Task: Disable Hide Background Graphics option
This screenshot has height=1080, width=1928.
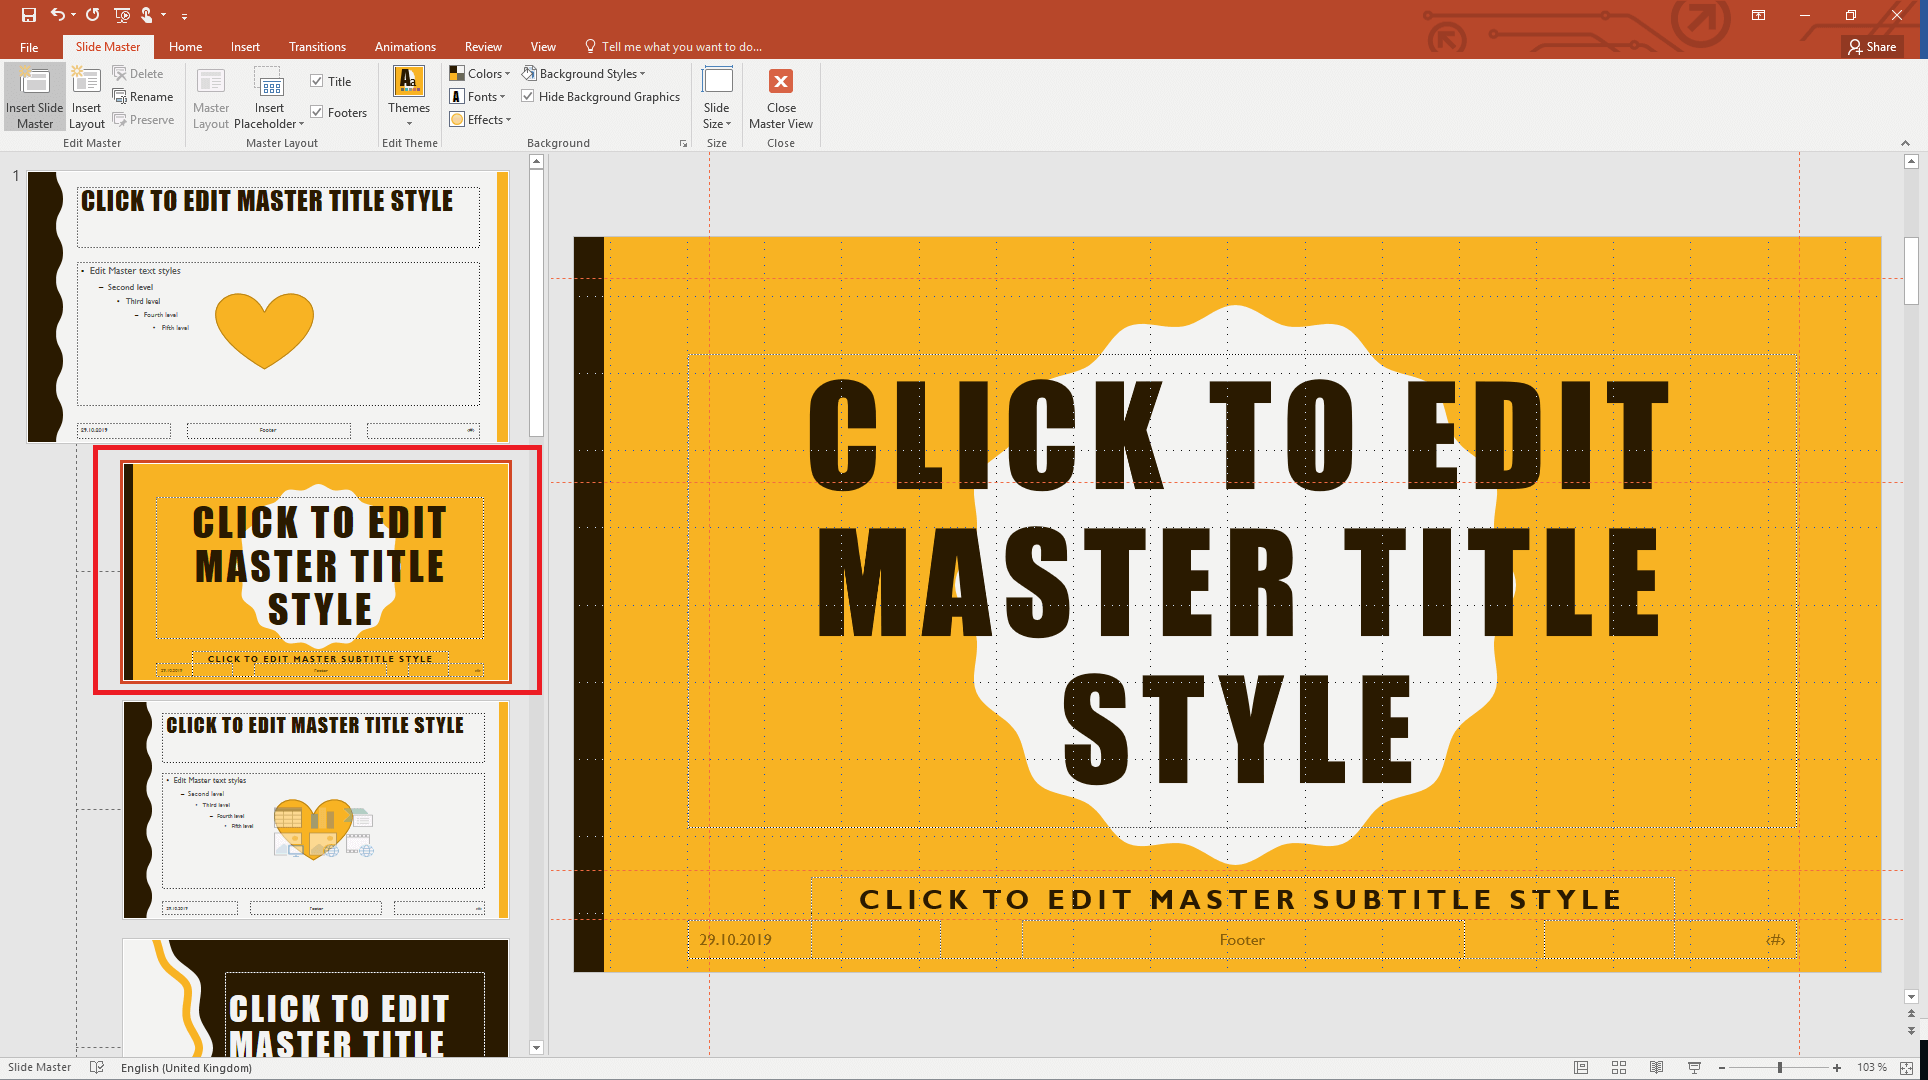Action: coord(528,96)
